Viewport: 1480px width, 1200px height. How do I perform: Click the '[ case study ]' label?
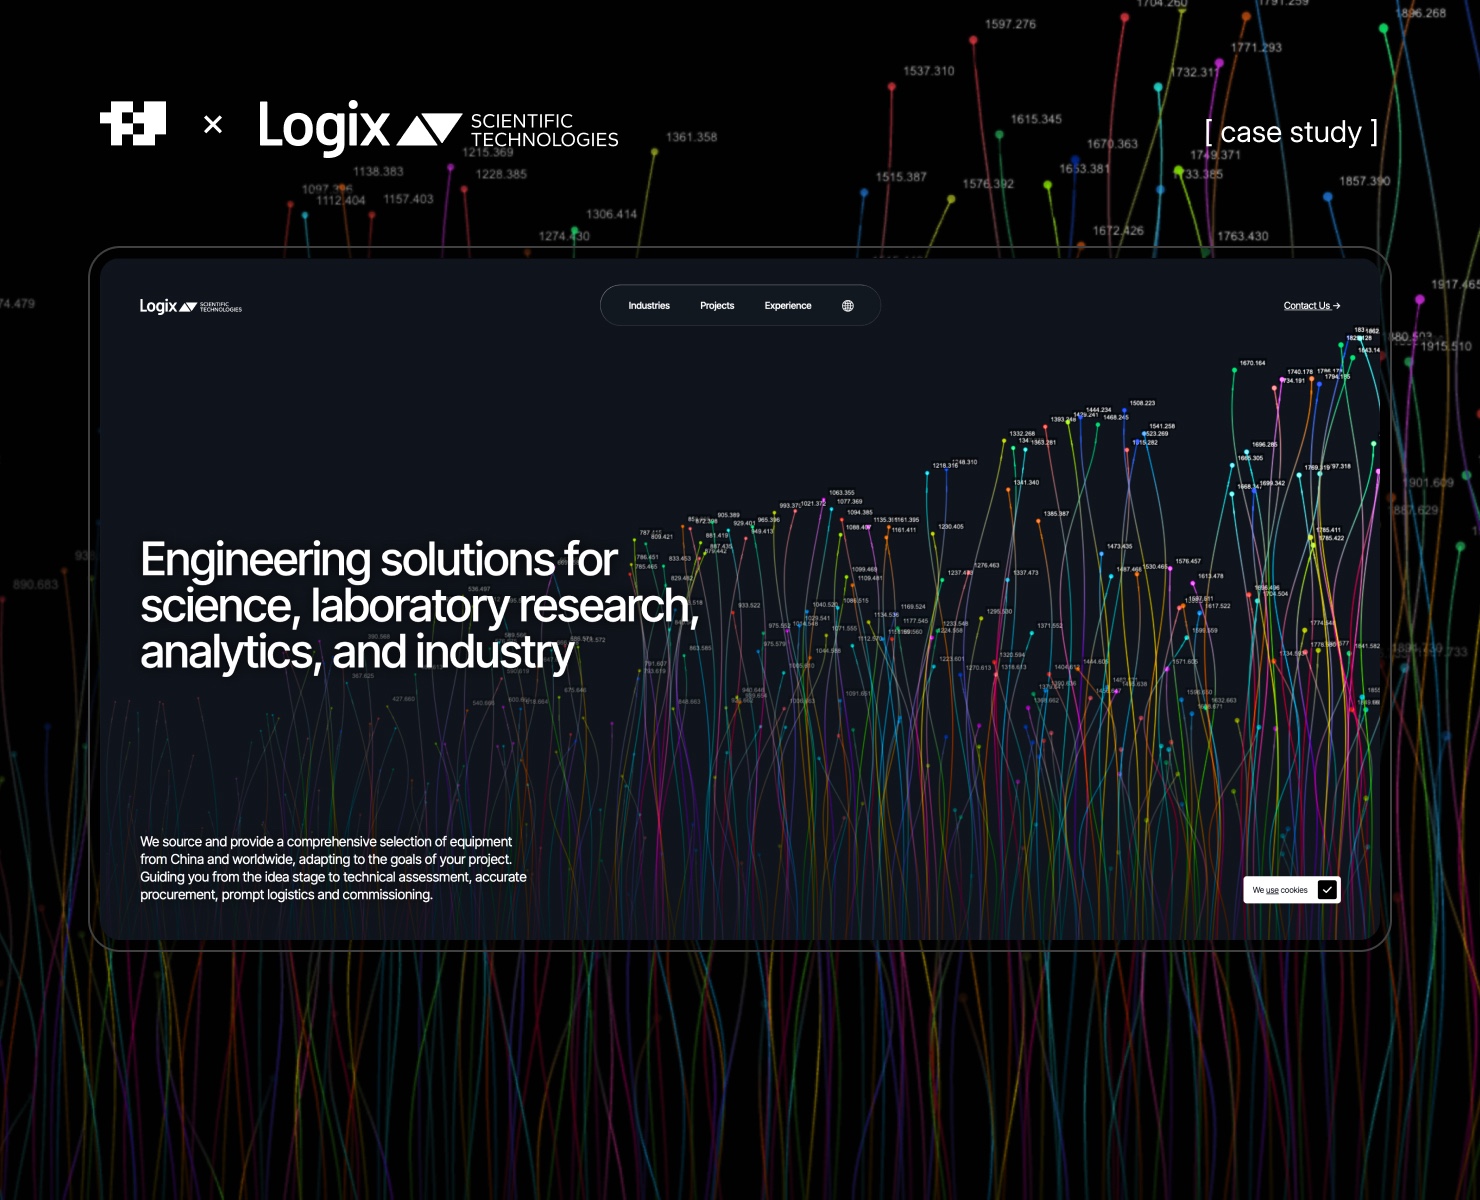(x=1291, y=132)
